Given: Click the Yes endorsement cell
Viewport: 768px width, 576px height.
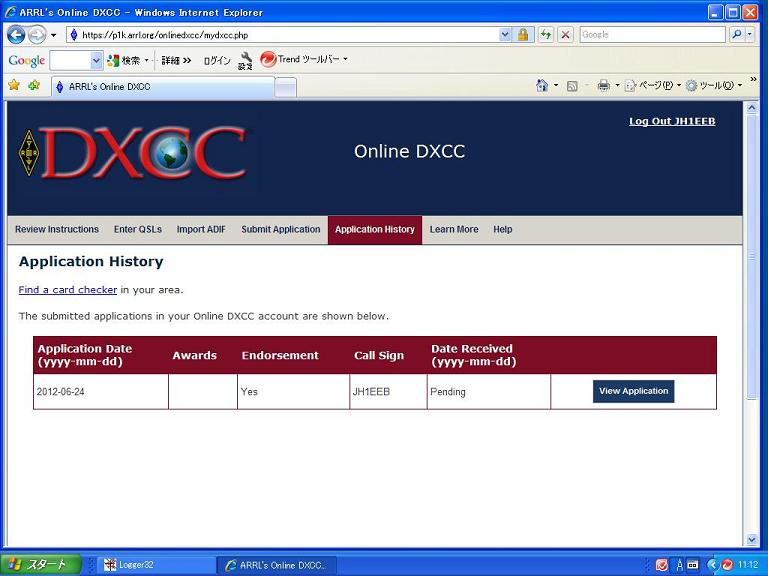Looking at the screenshot, I should (x=293, y=391).
